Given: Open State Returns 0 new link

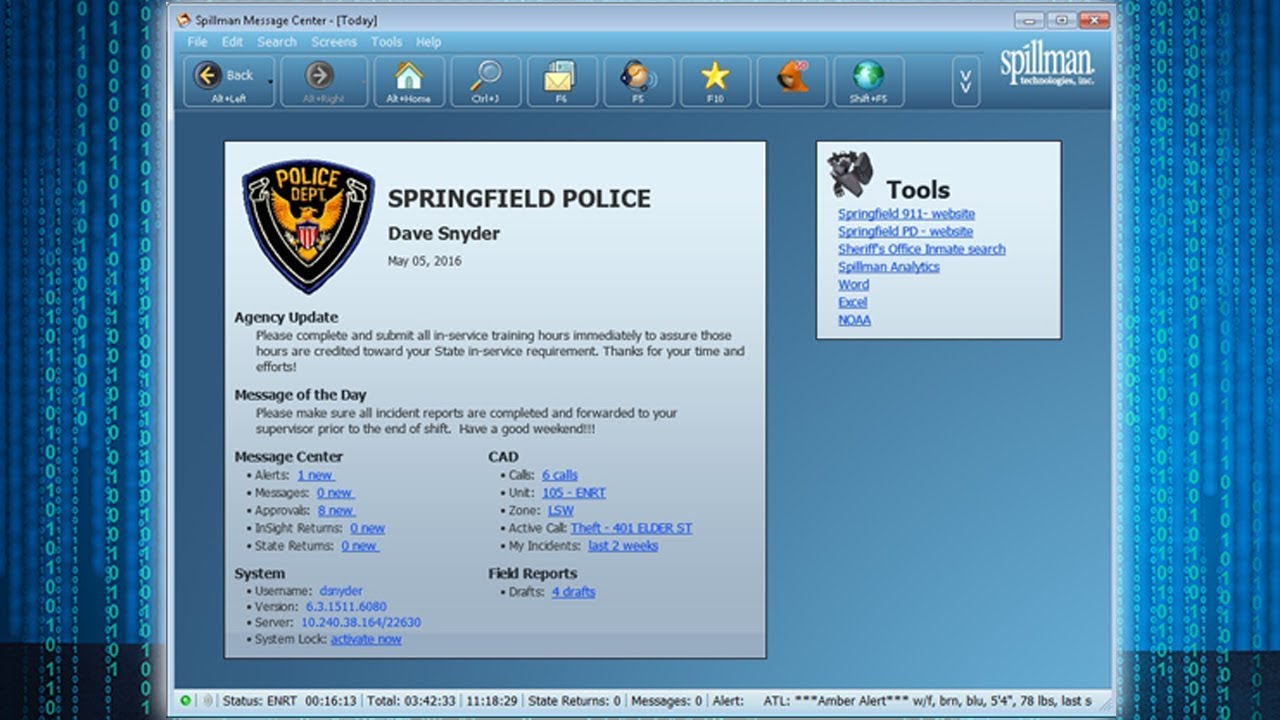Looking at the screenshot, I should (360, 546).
